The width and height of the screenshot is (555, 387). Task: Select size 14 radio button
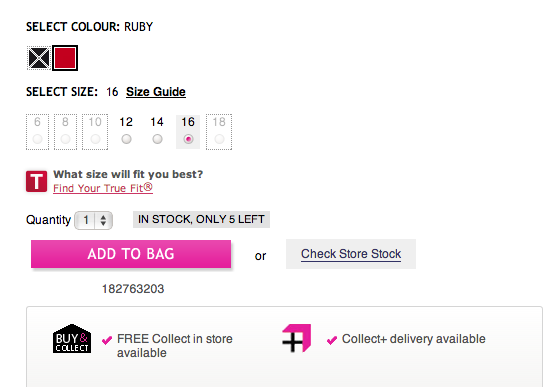point(158,139)
